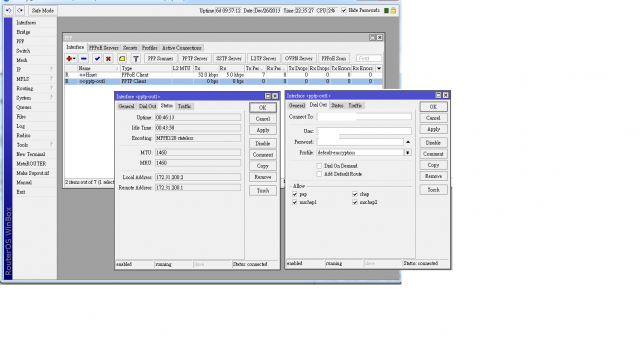Click the funnel Filter icon
The height and width of the screenshot is (360, 640).
136,59
